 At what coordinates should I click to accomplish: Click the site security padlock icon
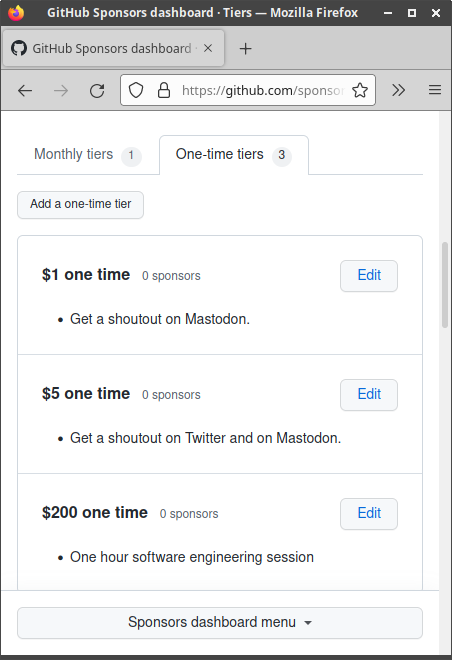point(164,90)
